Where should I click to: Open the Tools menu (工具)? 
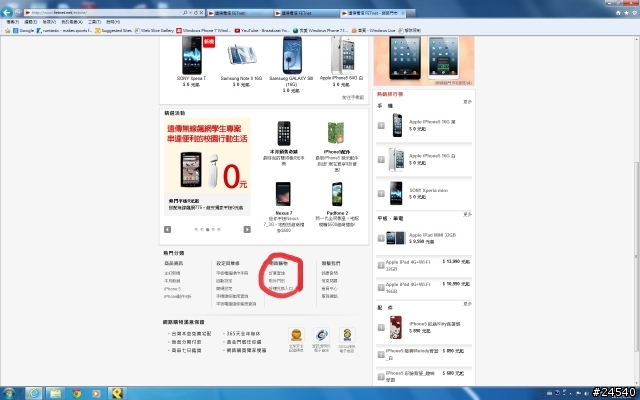pyautogui.click(x=94, y=22)
